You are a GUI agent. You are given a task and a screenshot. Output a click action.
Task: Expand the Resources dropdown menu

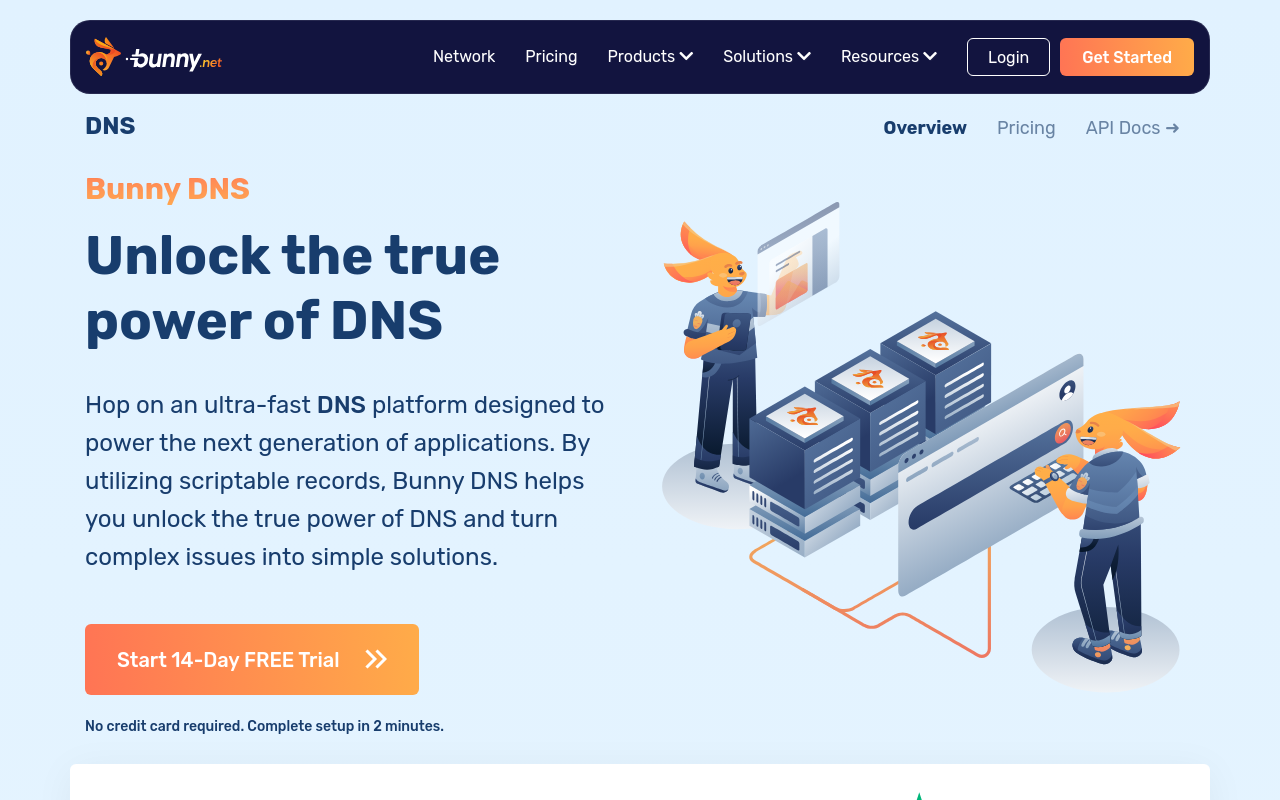(x=889, y=57)
